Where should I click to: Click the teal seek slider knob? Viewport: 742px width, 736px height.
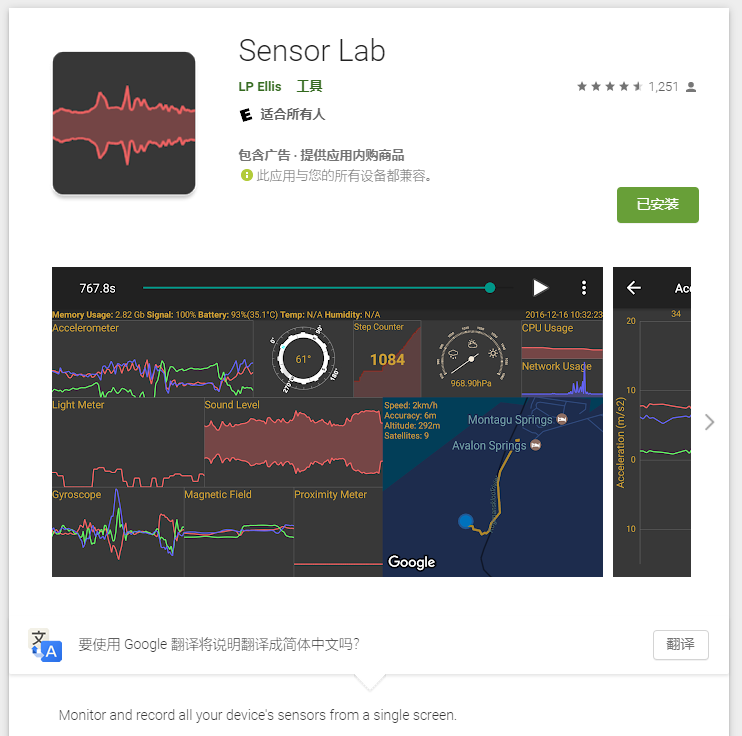490,287
